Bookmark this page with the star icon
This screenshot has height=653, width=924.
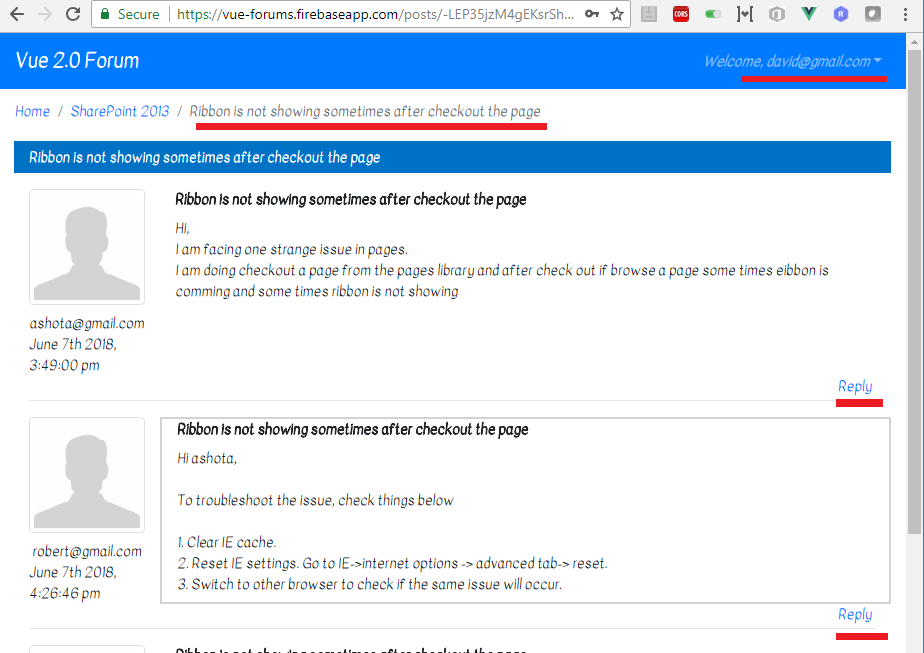(616, 14)
